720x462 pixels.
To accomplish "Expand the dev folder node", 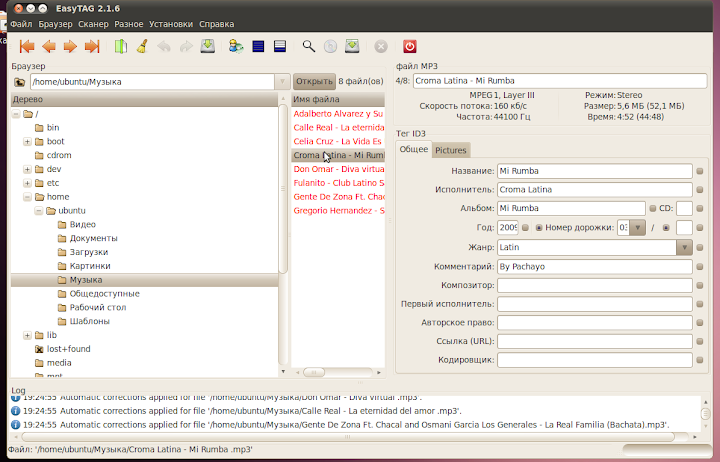I will pyautogui.click(x=28, y=169).
